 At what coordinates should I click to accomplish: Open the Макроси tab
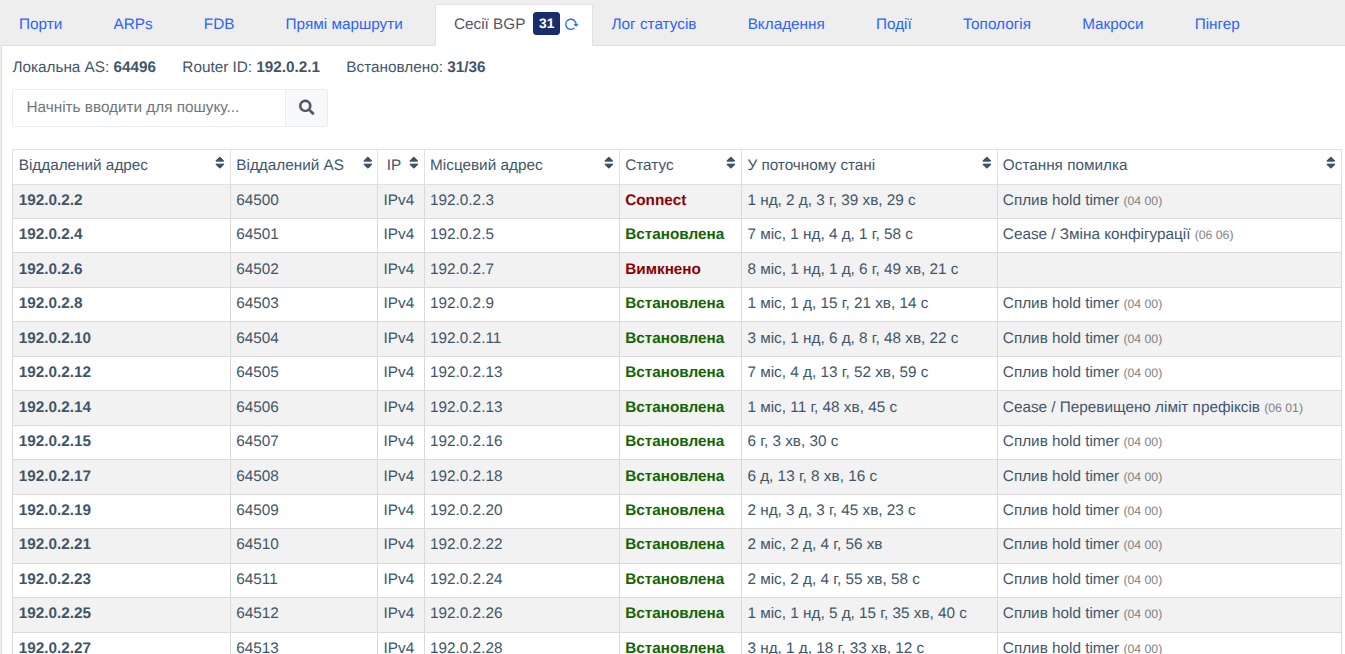[1113, 24]
